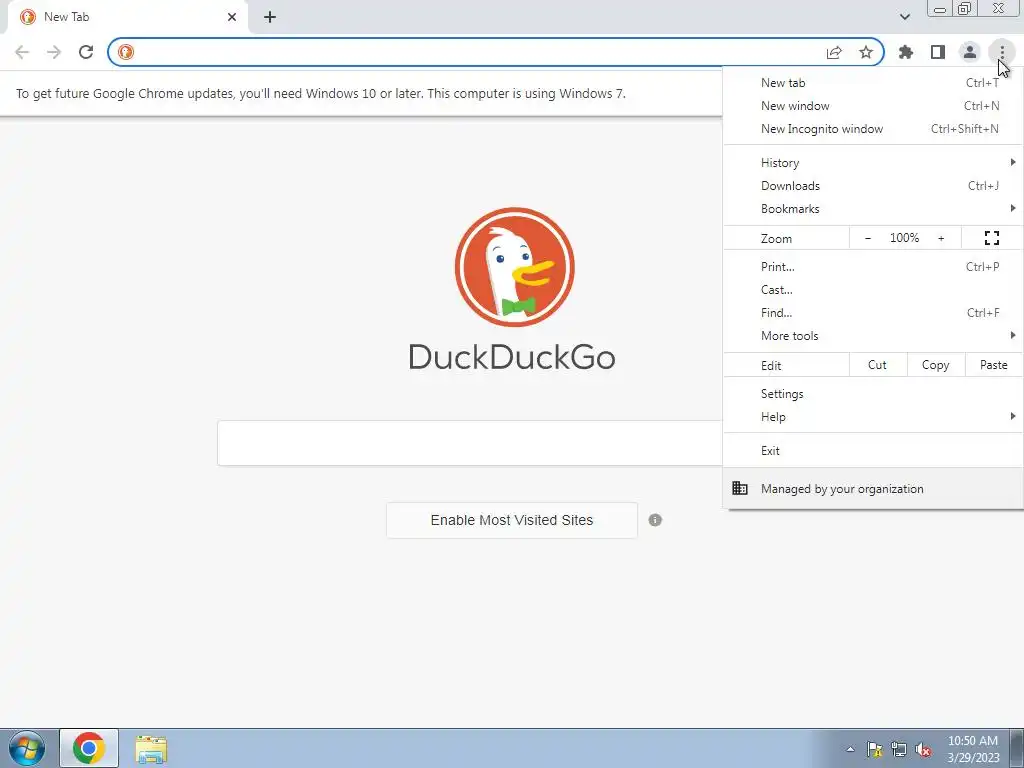Viewport: 1024px width, 768px height.
Task: Click the forward navigation arrow
Action: click(x=54, y=52)
